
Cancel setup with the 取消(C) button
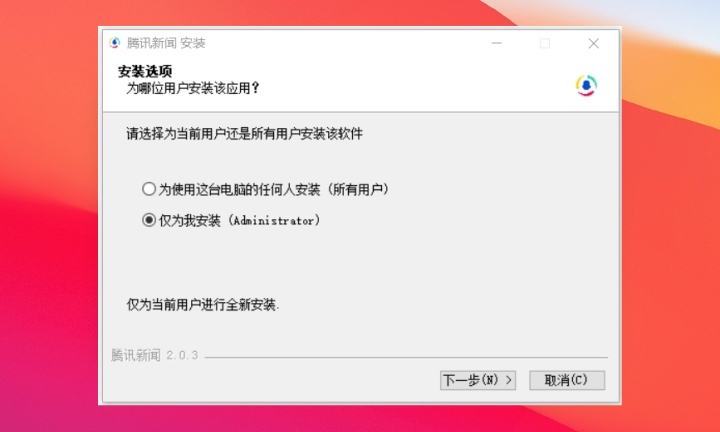click(x=567, y=380)
